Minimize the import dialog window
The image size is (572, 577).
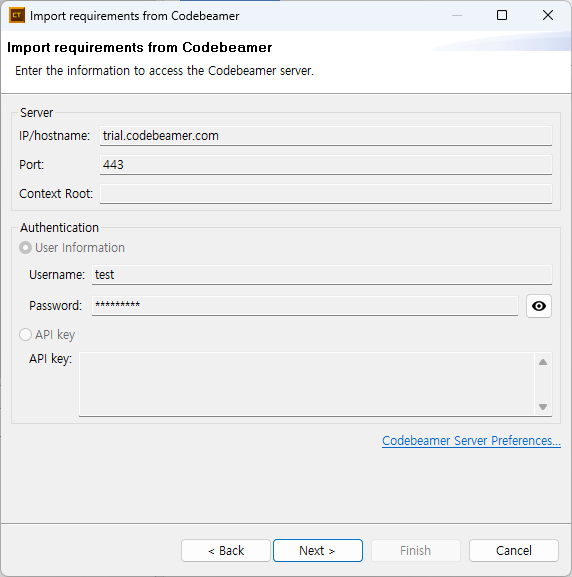click(x=457, y=15)
